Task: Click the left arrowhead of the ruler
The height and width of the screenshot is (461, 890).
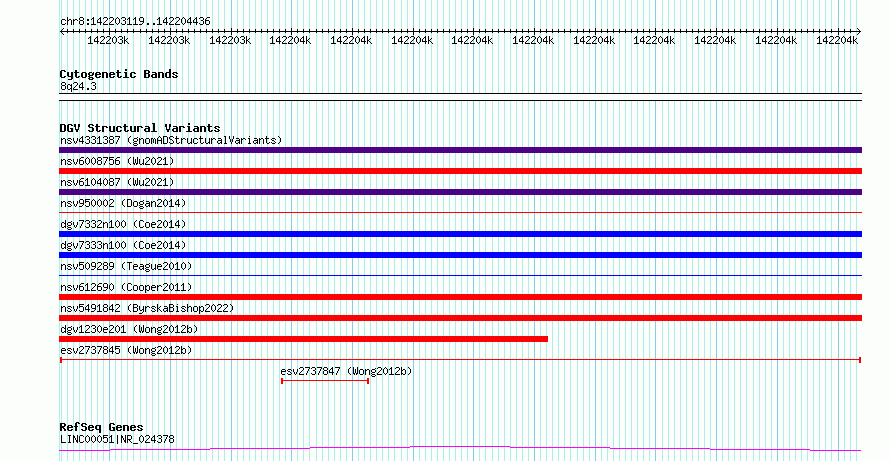Action: [62, 32]
